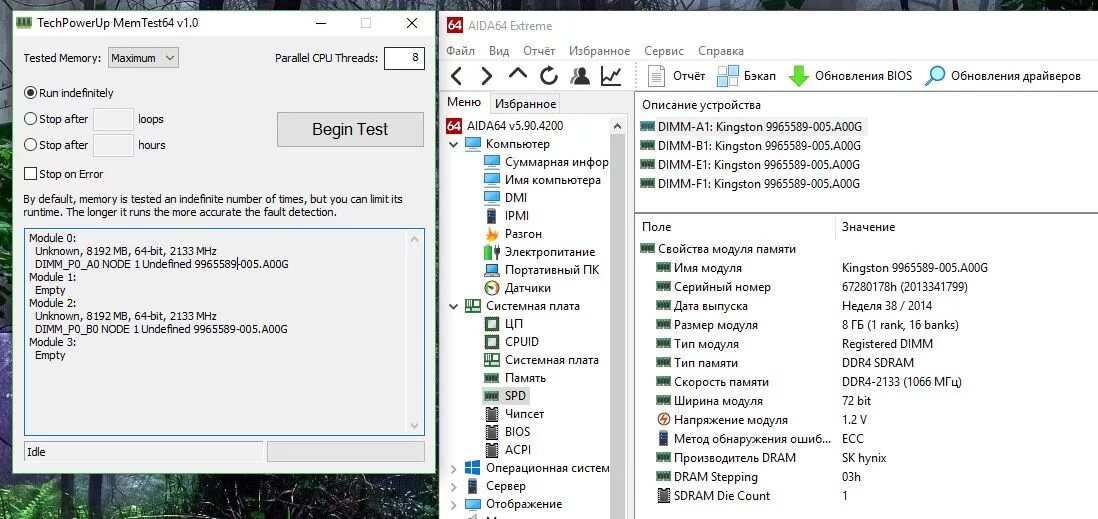Open Обновления BIOS in toolbar
The image size is (1098, 519).
tap(850, 76)
